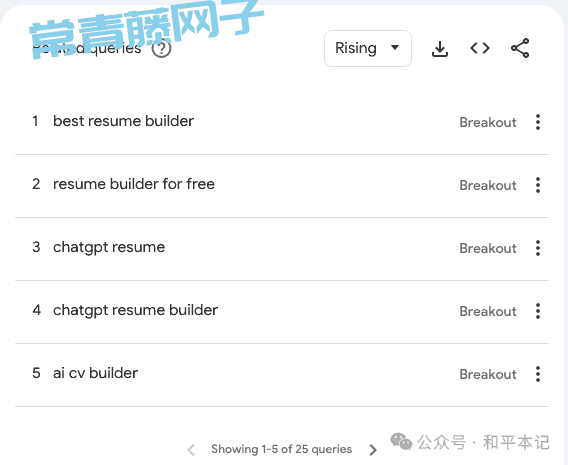Click the dropdown arrow beside Rising
Viewport: 568px width, 465px height.
(395, 47)
